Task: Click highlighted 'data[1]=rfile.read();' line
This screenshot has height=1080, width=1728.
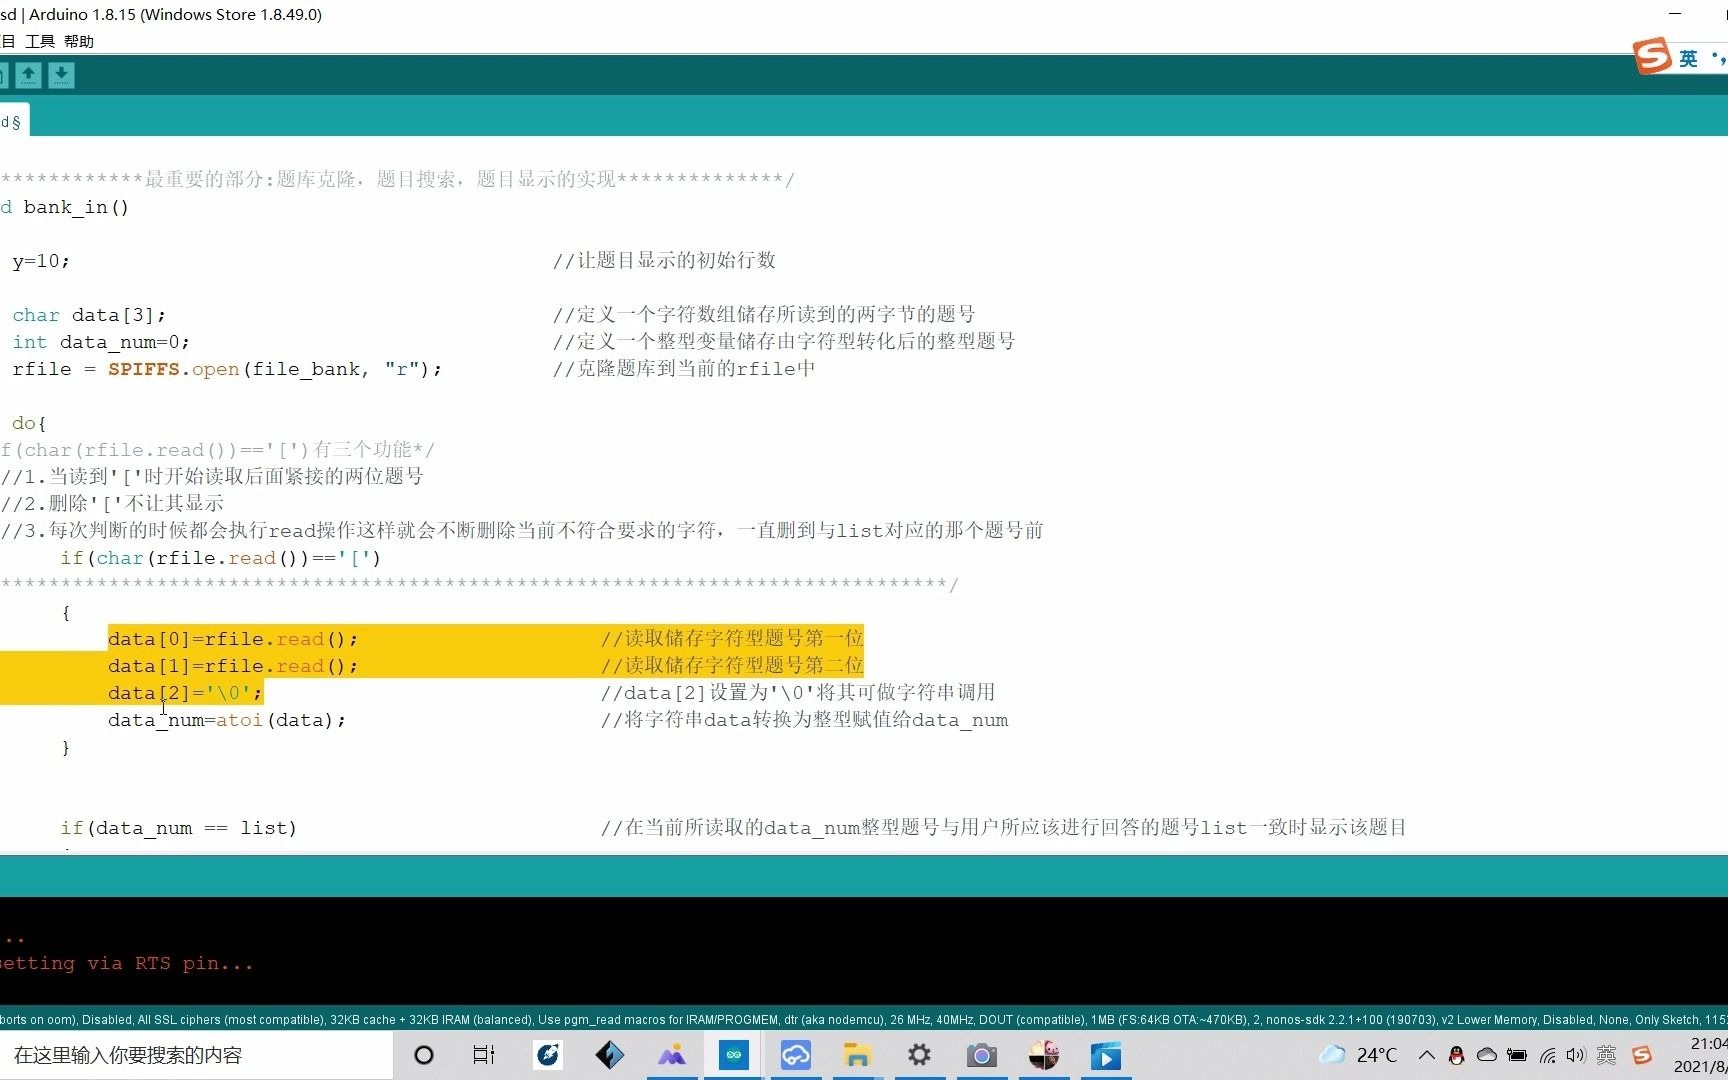Action: click(x=233, y=666)
